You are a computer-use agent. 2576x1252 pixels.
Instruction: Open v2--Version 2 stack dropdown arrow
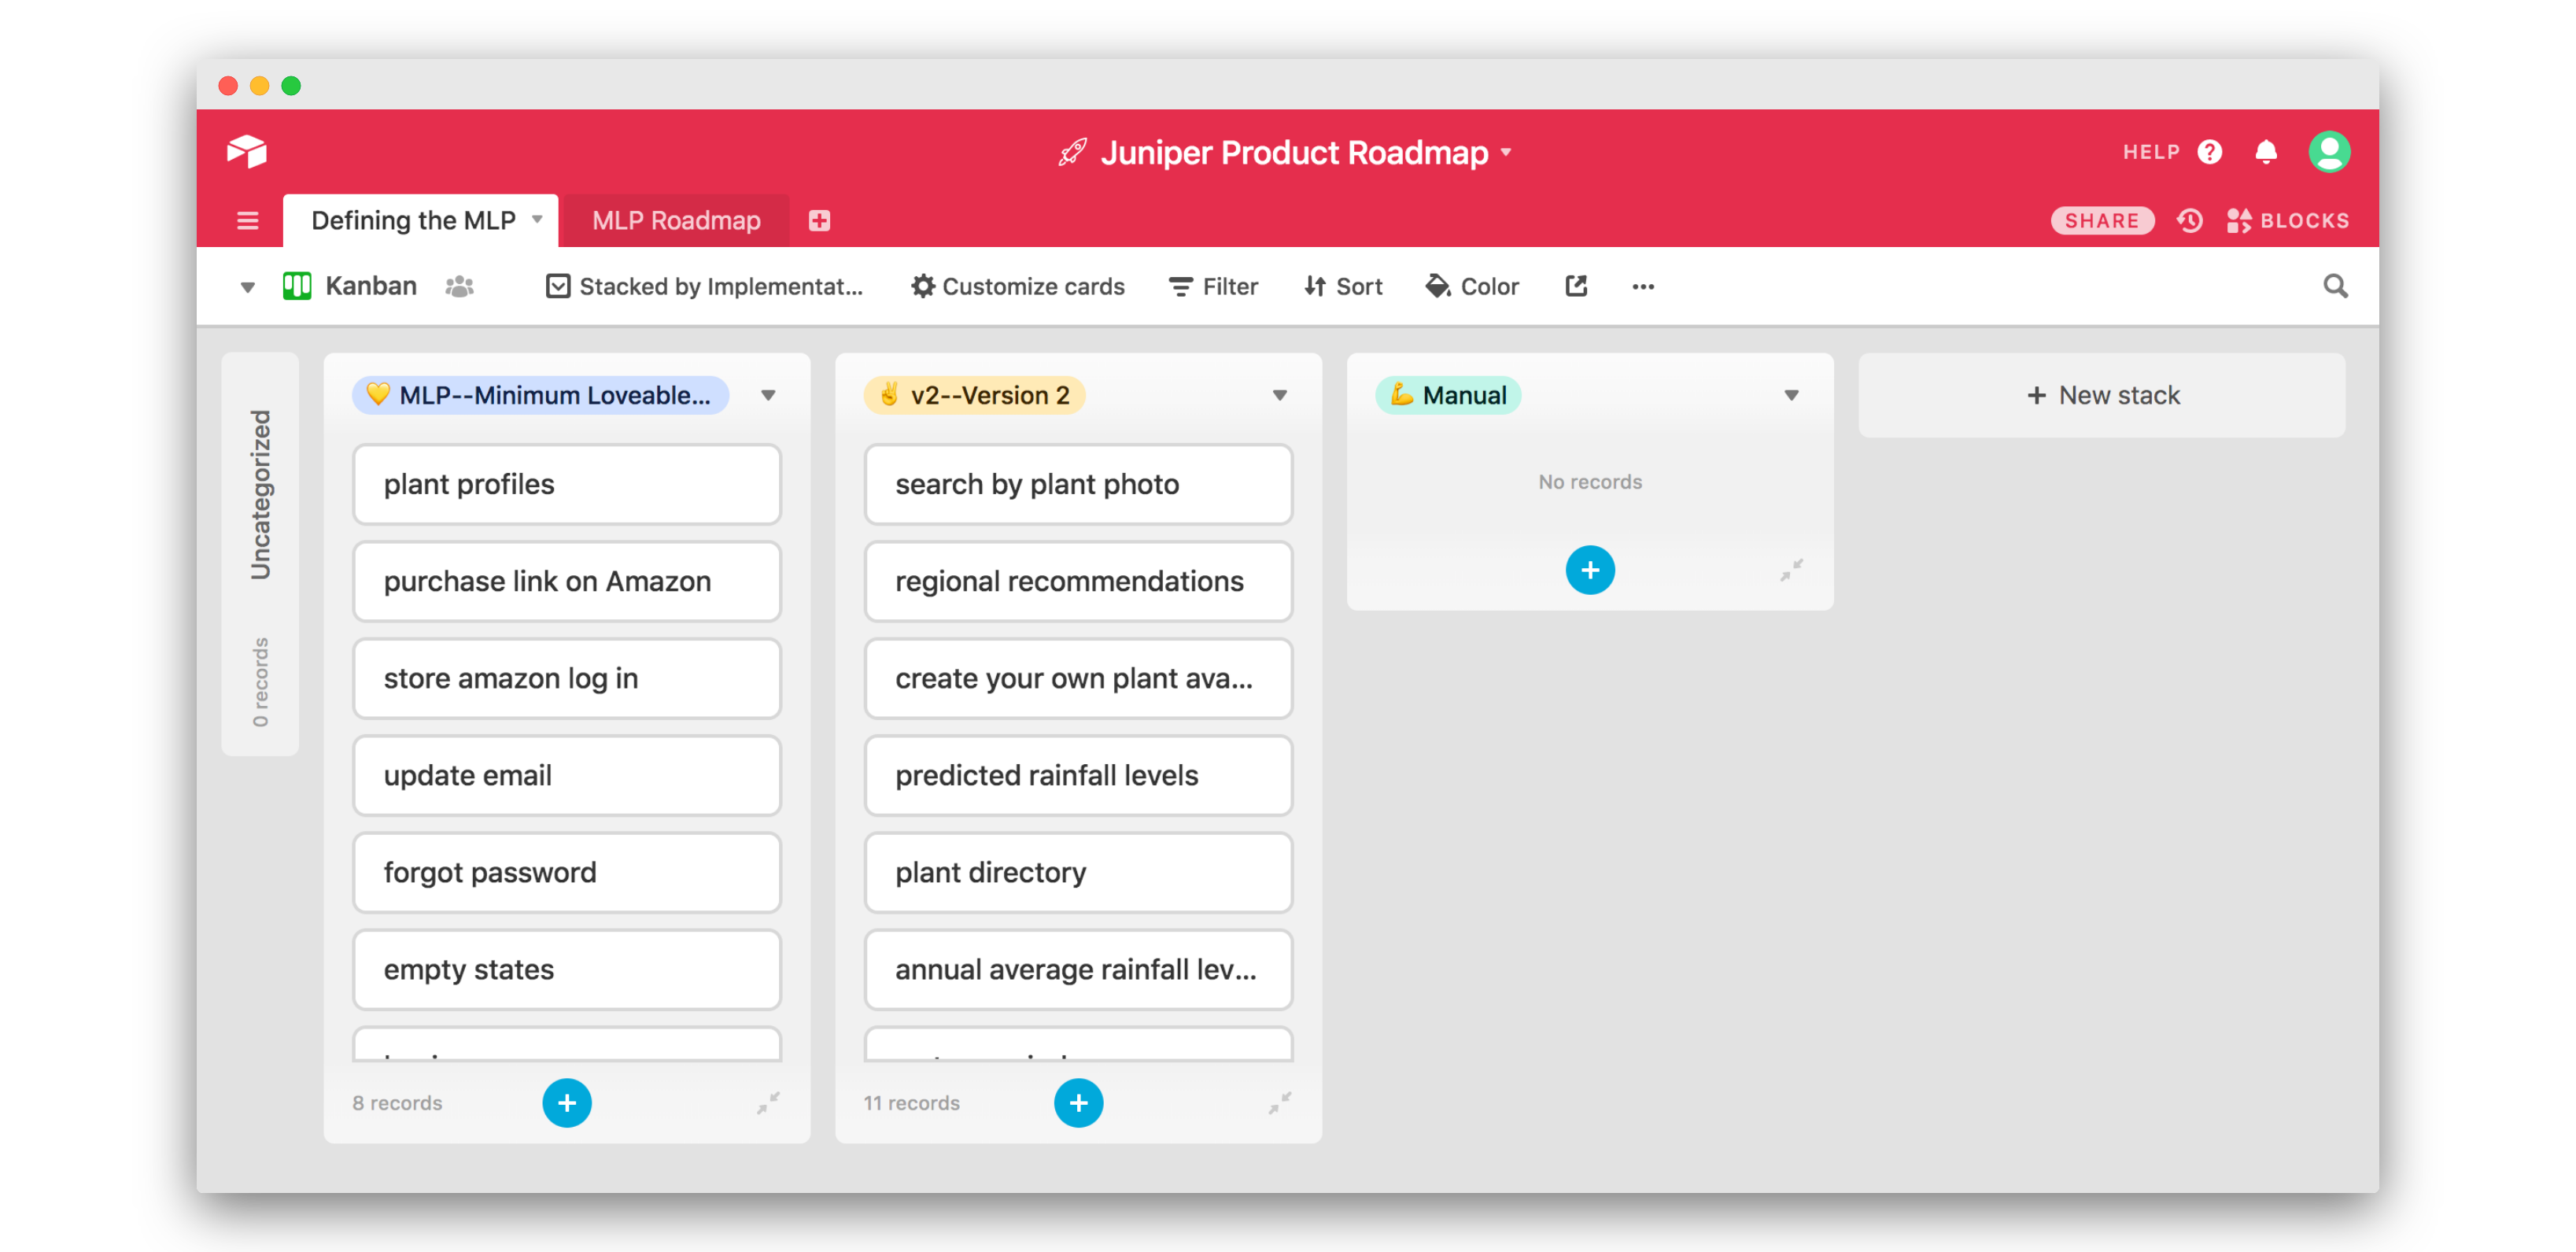[x=1279, y=396]
